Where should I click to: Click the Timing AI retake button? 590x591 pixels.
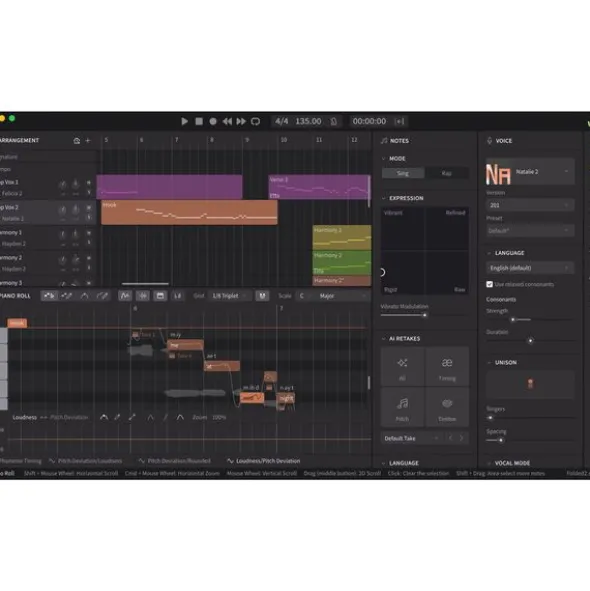click(x=447, y=367)
